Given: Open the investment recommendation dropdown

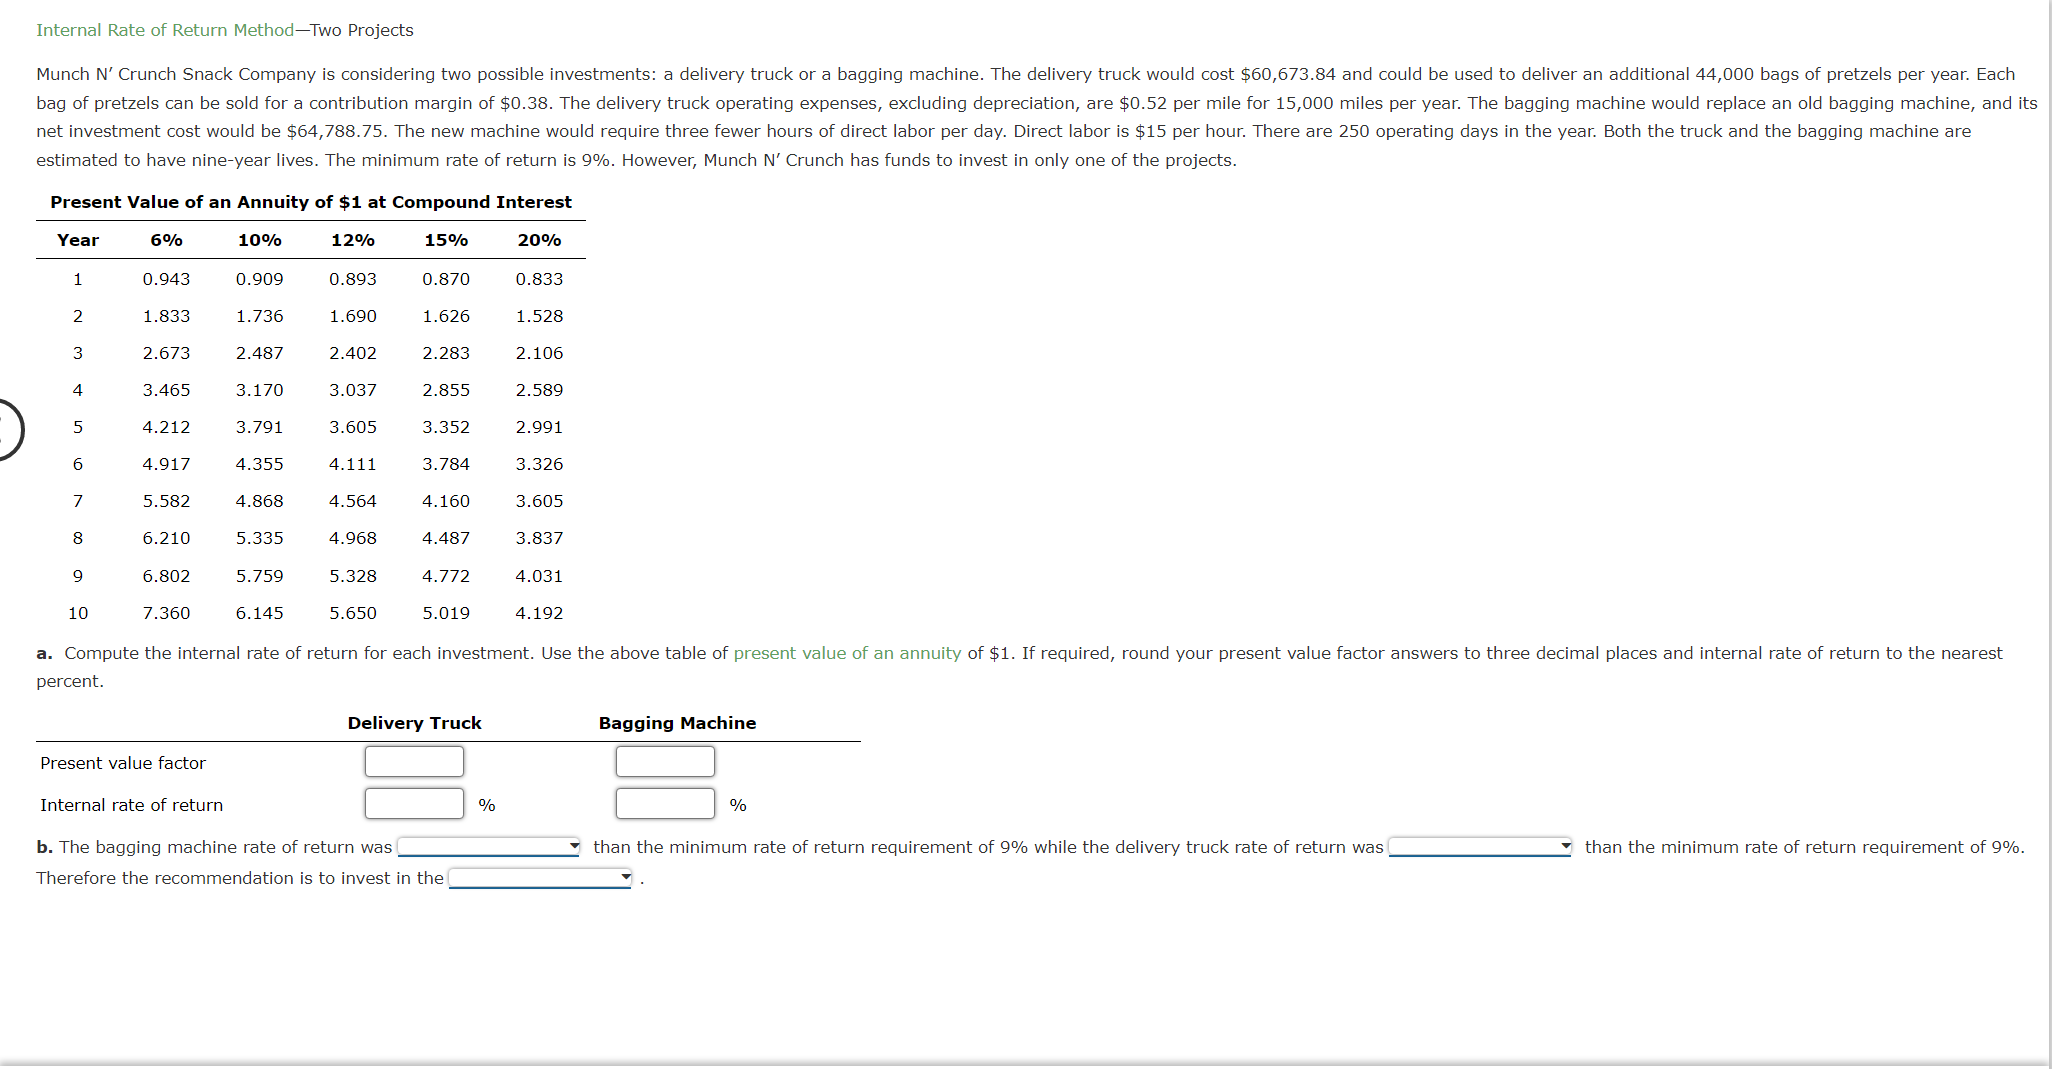Looking at the screenshot, I should pos(540,878).
